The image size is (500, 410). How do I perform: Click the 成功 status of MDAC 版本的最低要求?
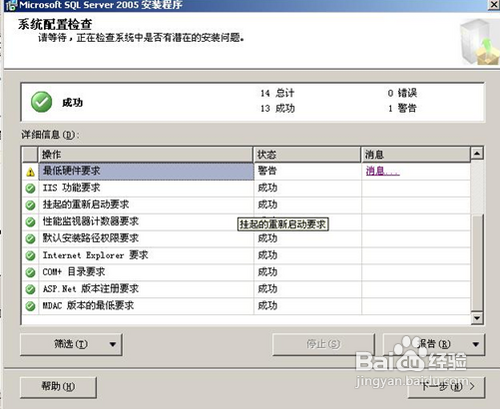pyautogui.click(x=267, y=306)
